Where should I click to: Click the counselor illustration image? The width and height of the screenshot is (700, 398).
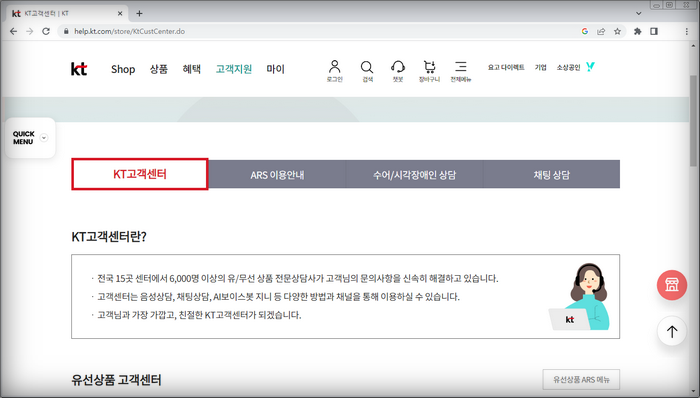pyautogui.click(x=579, y=297)
